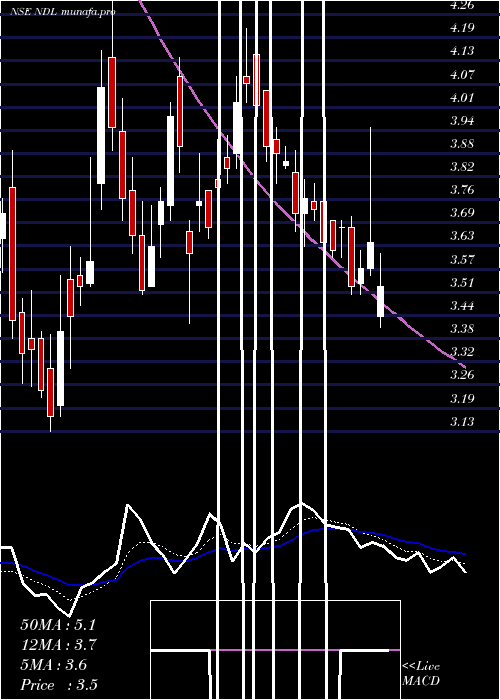
Task: Click the NSE NDL munafa.pro title text
Action: [63, 12]
